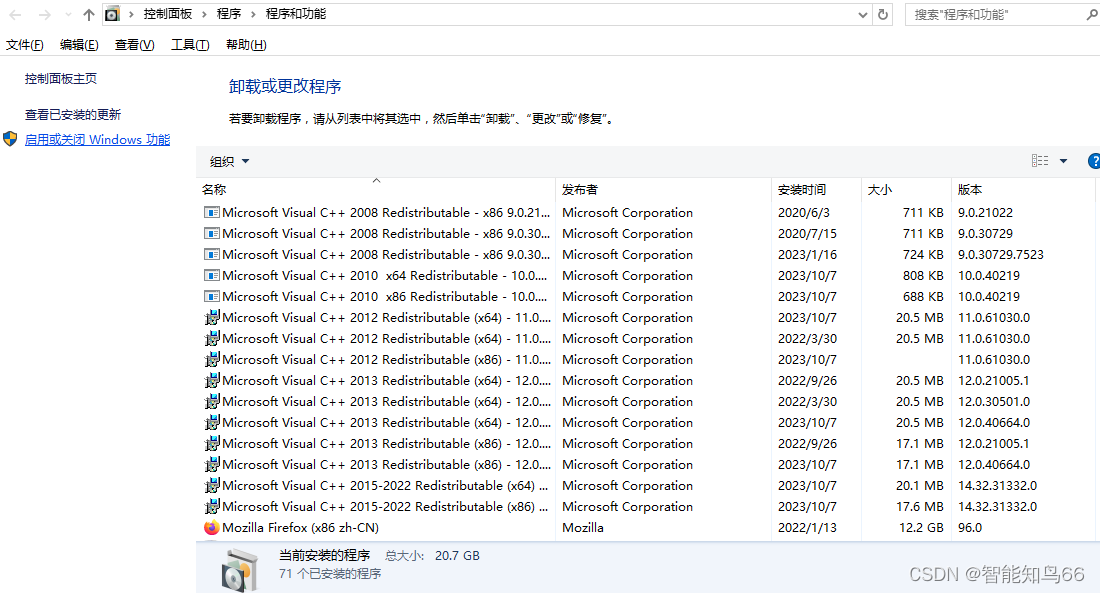Image resolution: width=1100 pixels, height=593 pixels.
Task: Click the Mozilla Firefox icon
Action: tap(211, 528)
